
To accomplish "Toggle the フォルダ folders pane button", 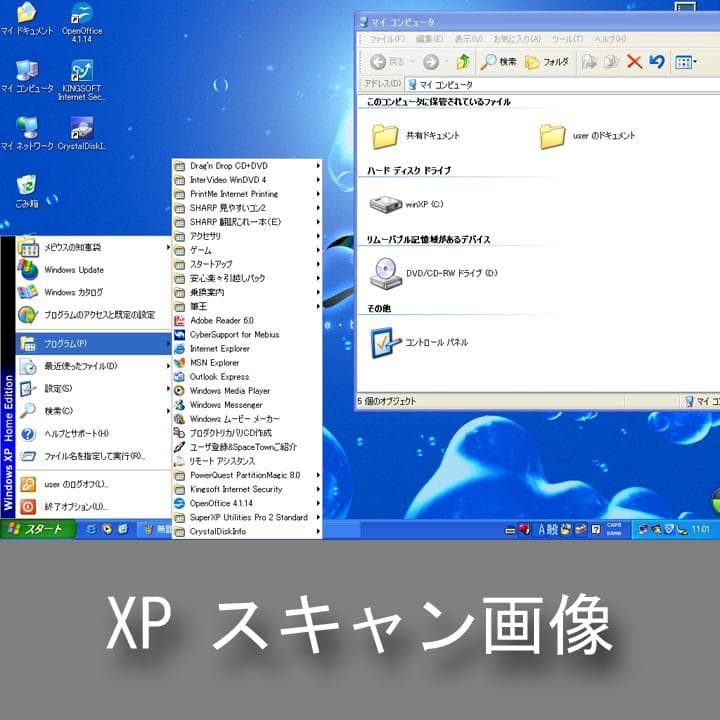I will tap(546, 62).
